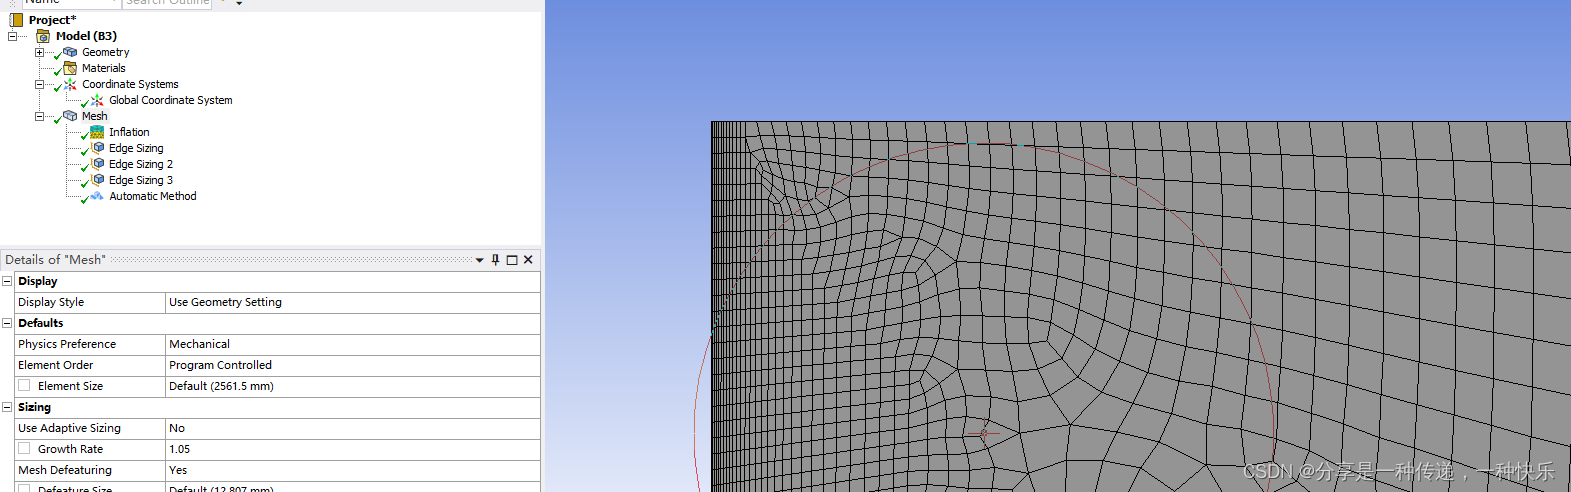1571x492 pixels.
Task: Click the Global Coordinate System icon
Action: pyautogui.click(x=97, y=100)
